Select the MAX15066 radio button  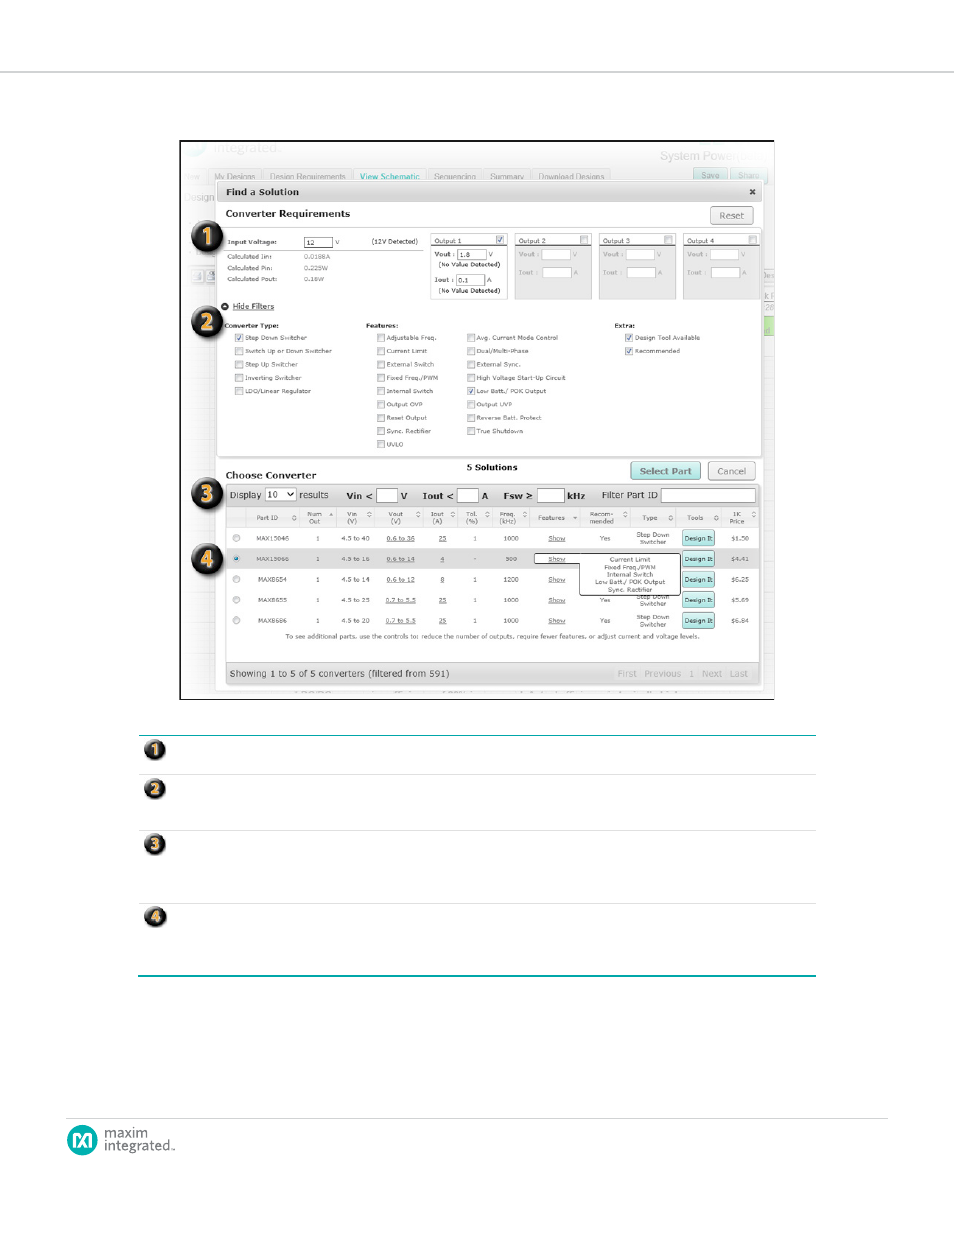click(237, 559)
